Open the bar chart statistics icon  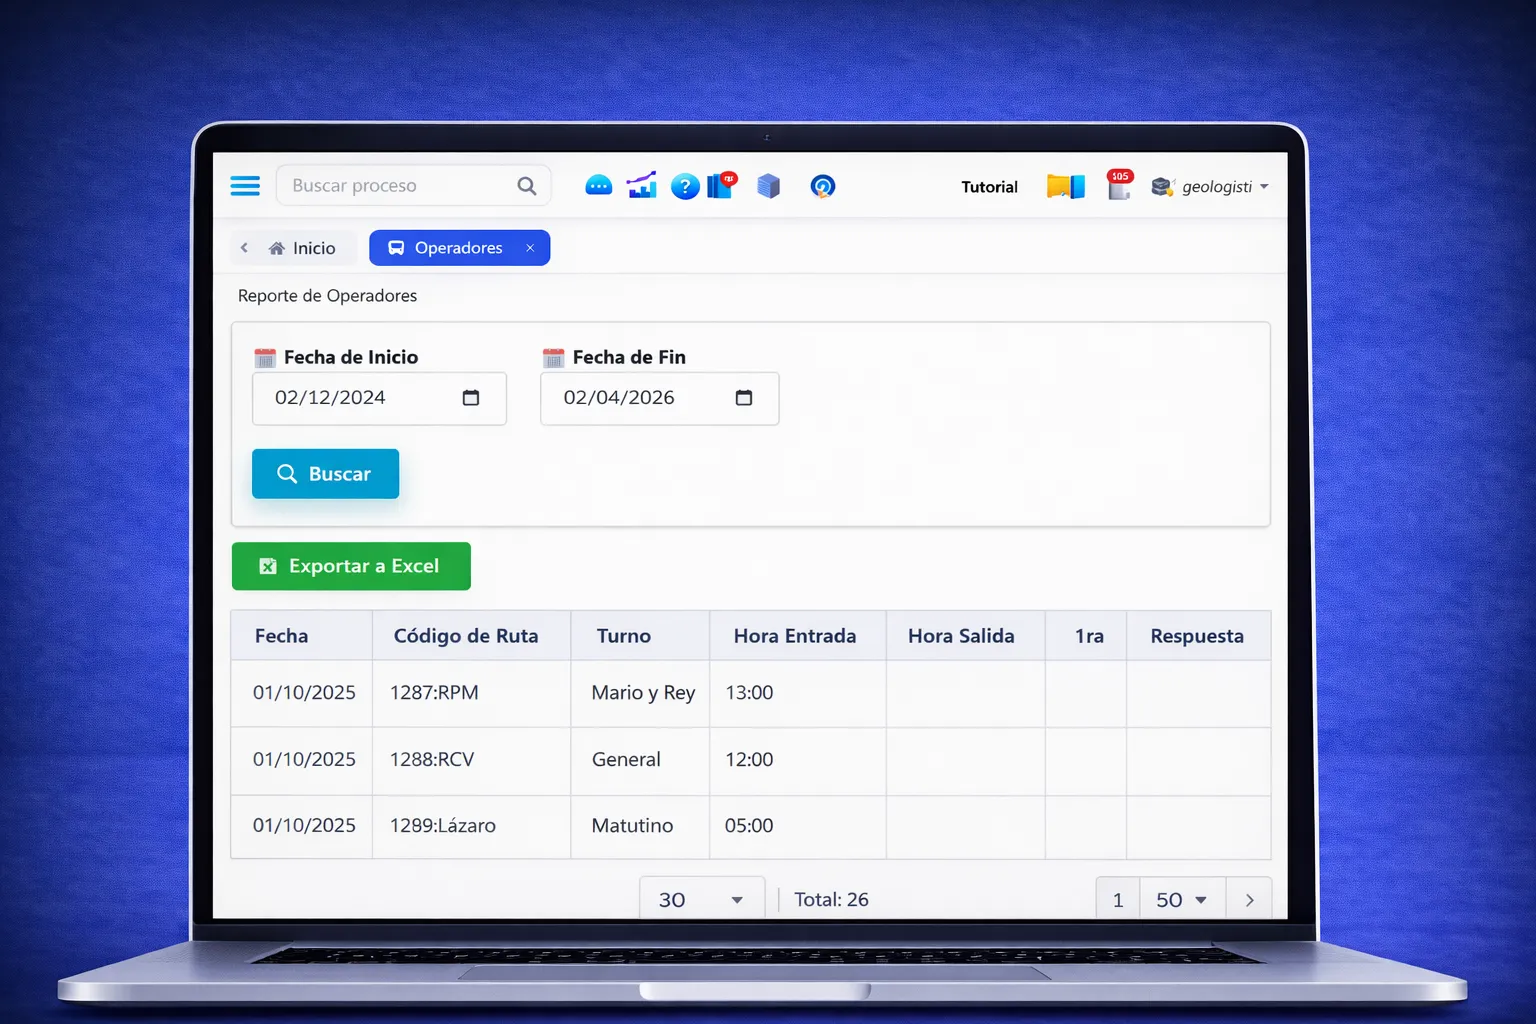tap(641, 186)
